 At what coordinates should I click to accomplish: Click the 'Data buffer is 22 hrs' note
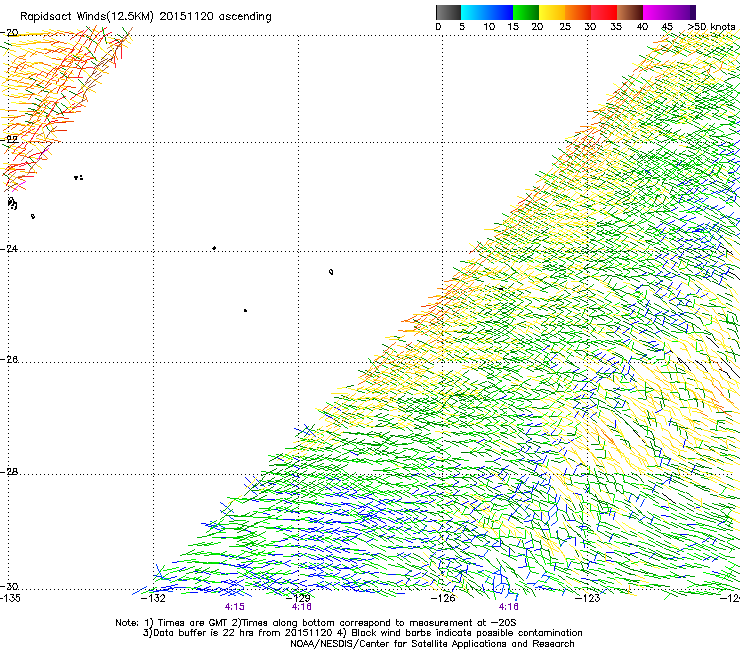[202, 633]
